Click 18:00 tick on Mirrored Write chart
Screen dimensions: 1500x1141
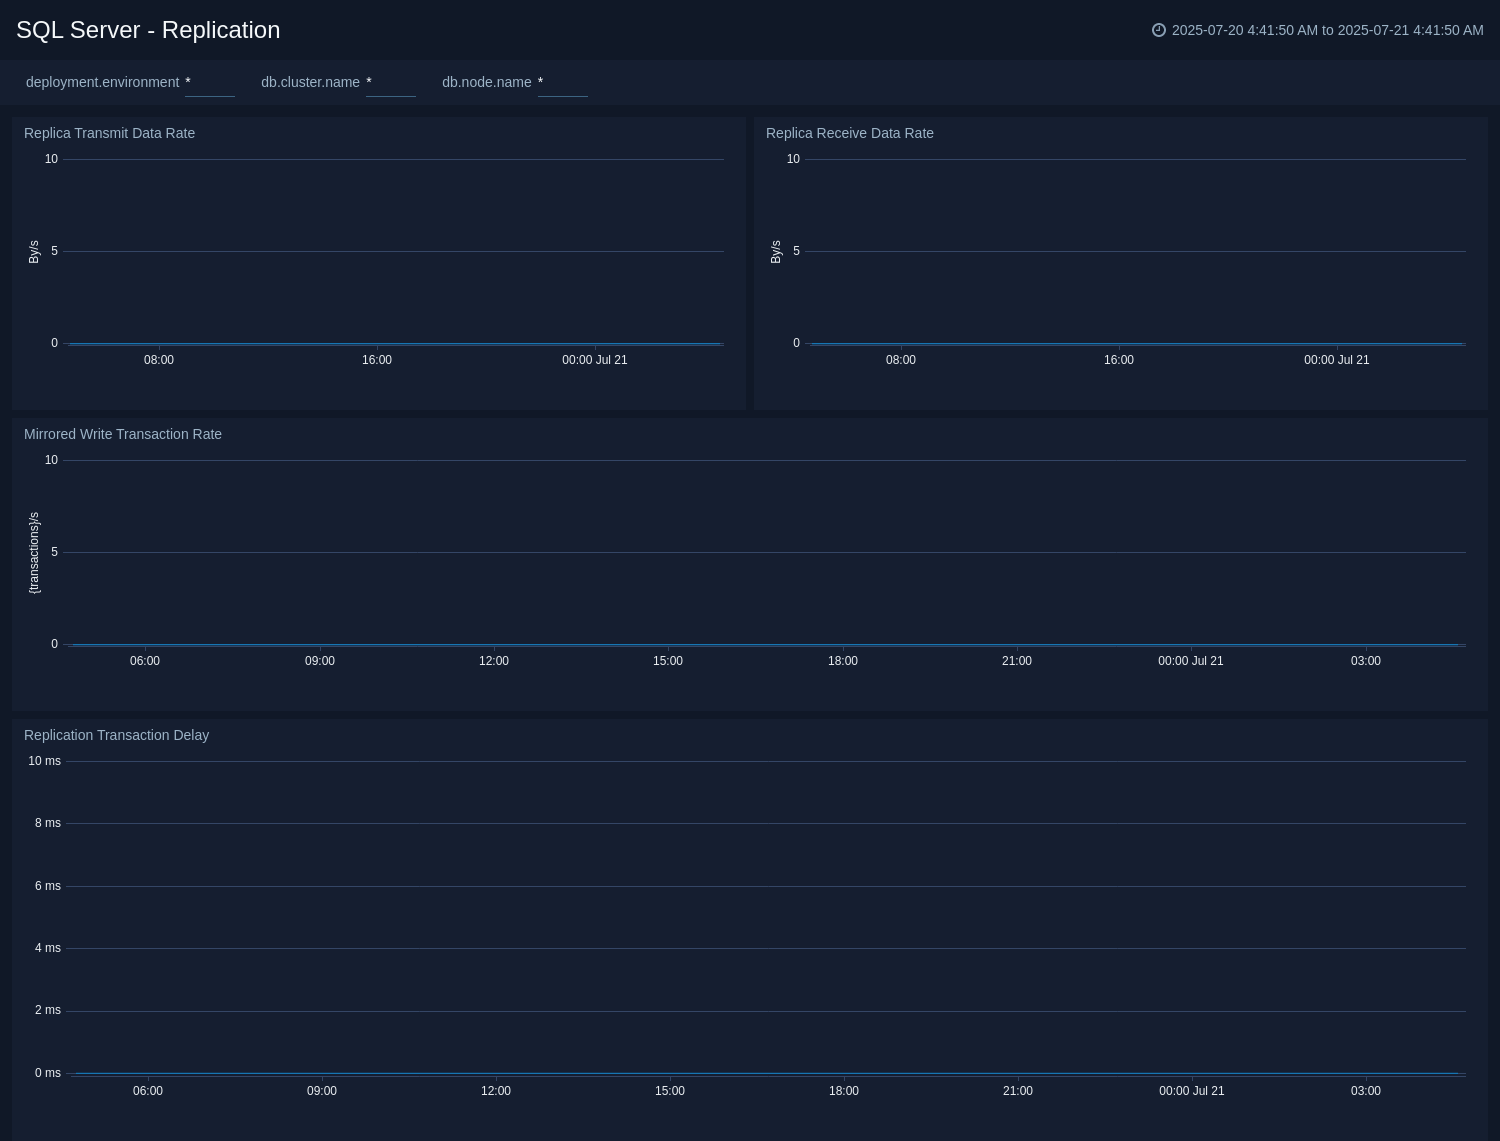843,661
